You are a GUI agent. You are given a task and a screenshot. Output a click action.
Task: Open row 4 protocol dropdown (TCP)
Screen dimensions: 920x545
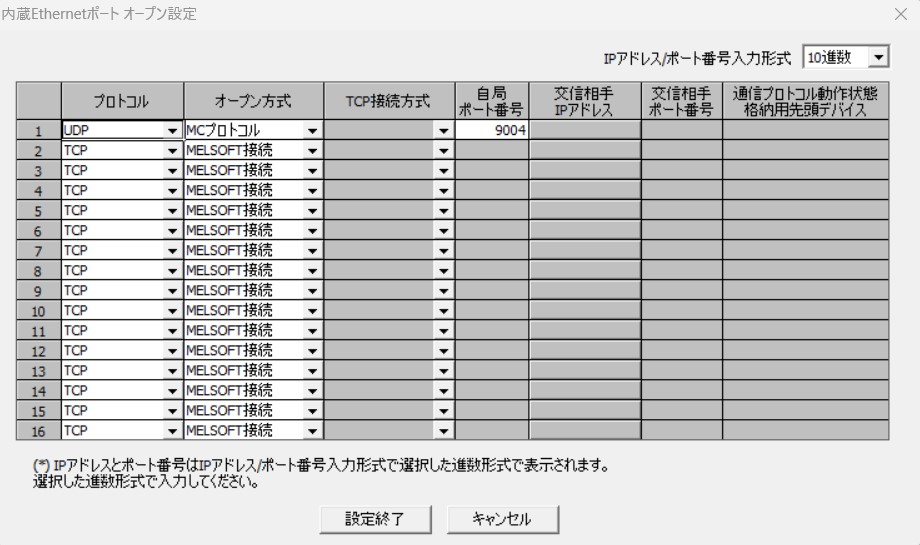pyautogui.click(x=122, y=191)
